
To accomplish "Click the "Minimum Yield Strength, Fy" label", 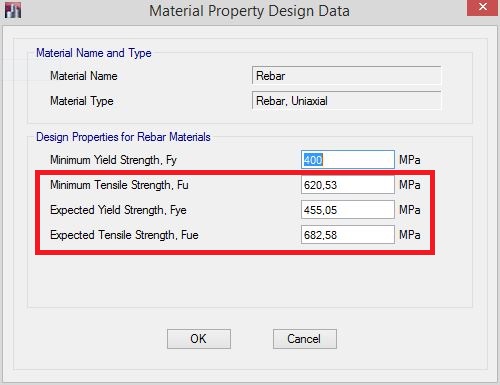I will pyautogui.click(x=113, y=160).
